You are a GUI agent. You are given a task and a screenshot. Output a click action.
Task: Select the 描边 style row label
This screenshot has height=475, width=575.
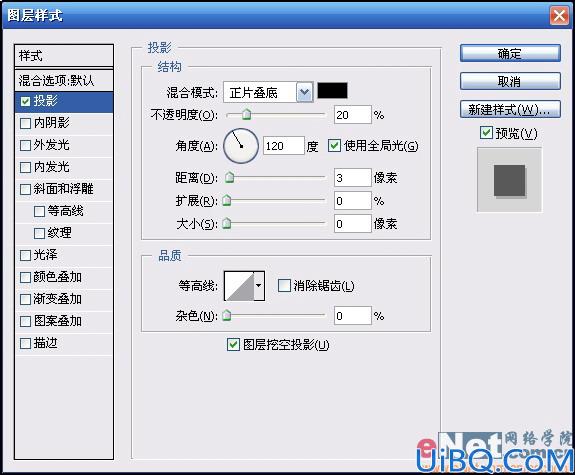45,343
